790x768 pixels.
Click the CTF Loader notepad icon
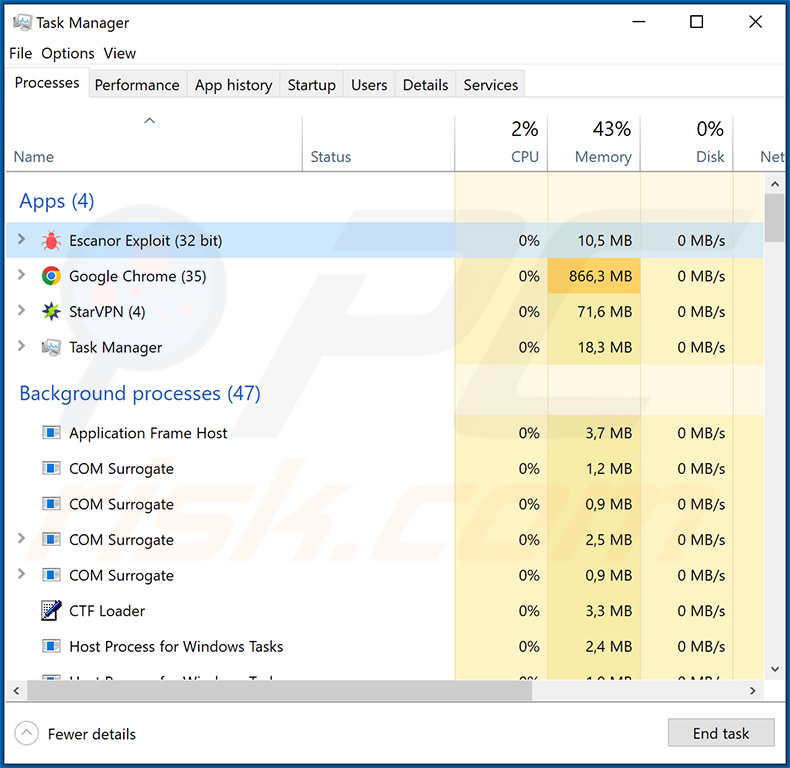(x=51, y=611)
